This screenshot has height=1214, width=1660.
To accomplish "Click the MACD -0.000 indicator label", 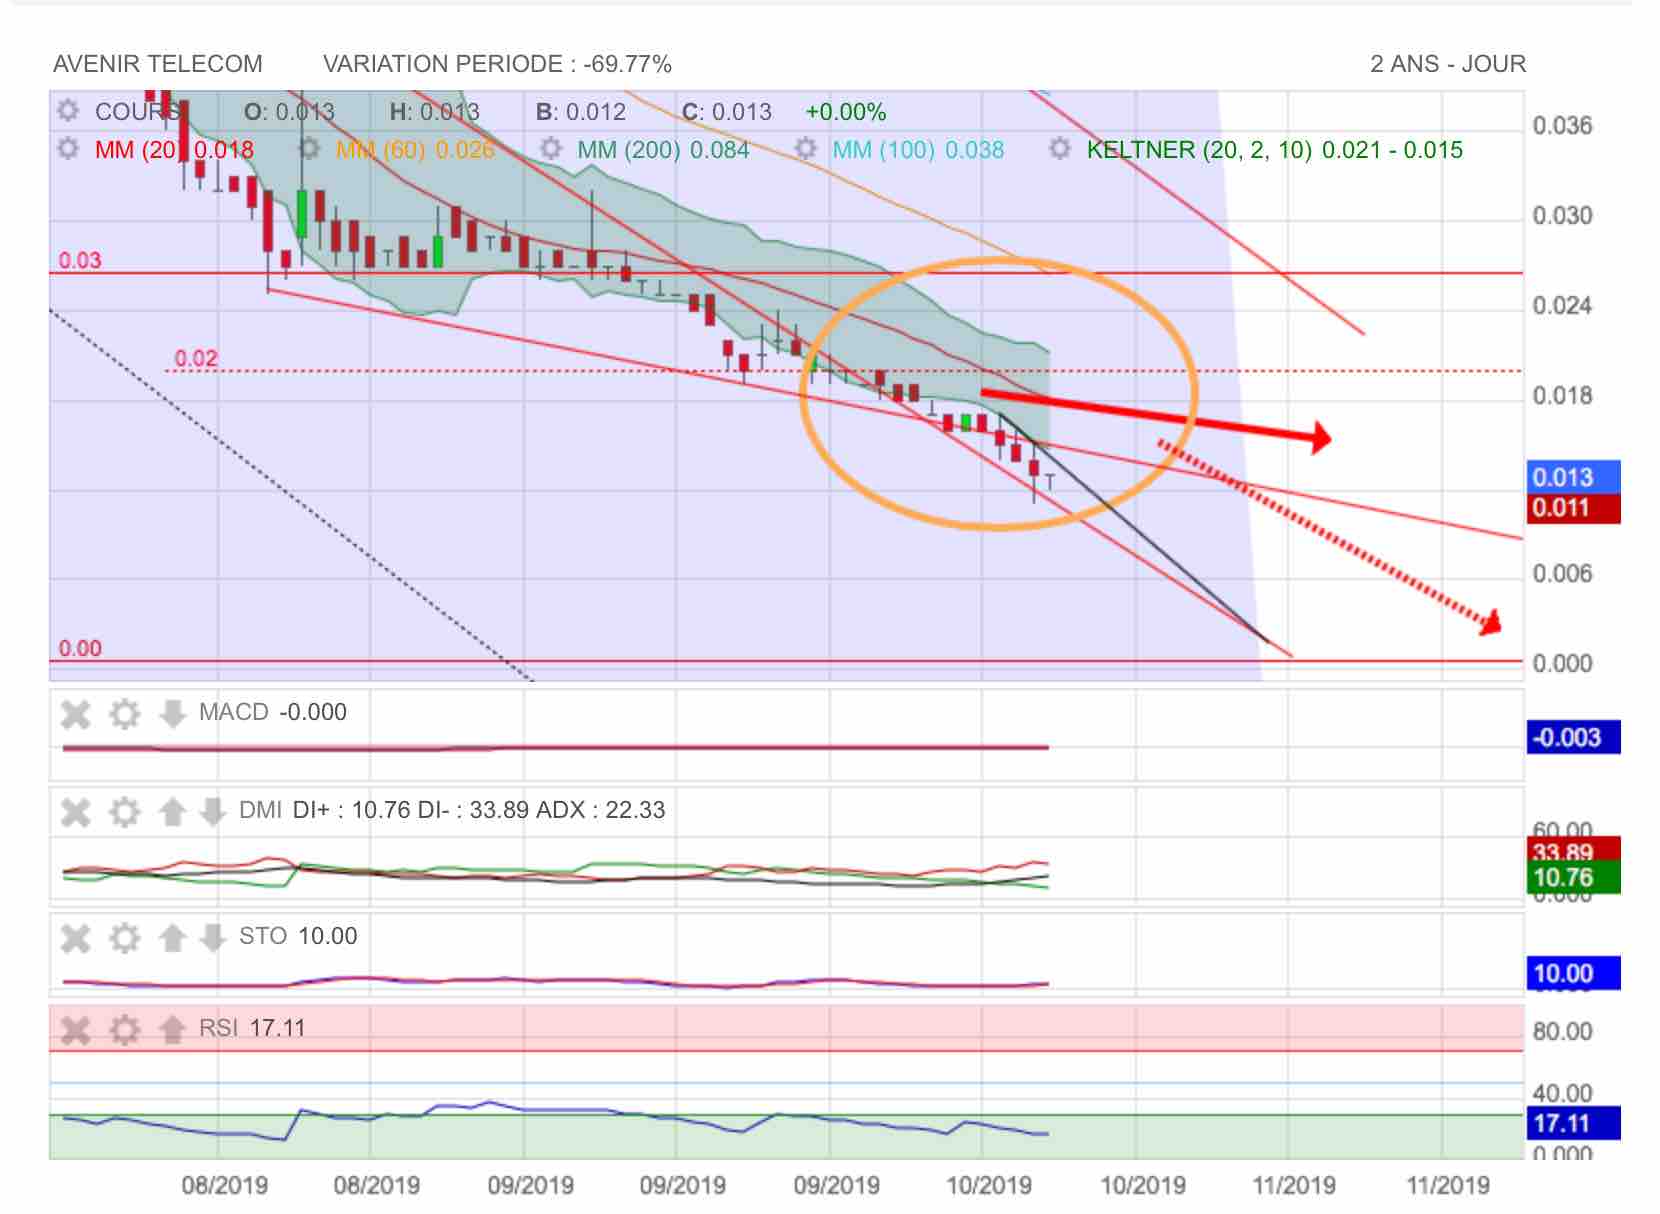I will pyautogui.click(x=273, y=712).
